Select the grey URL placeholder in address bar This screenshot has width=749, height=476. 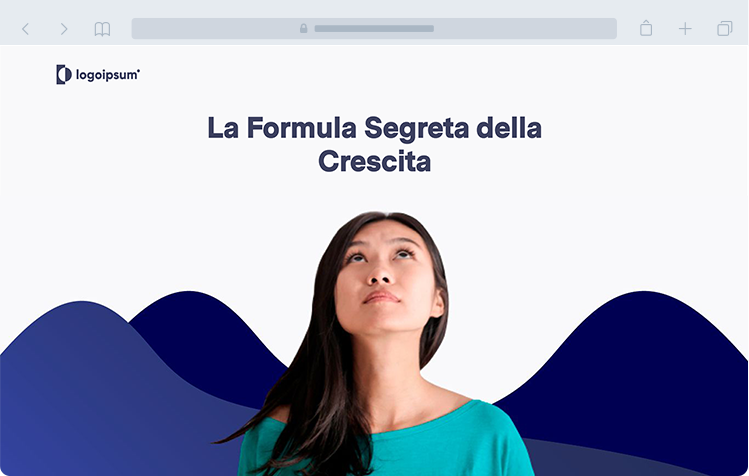(374, 29)
